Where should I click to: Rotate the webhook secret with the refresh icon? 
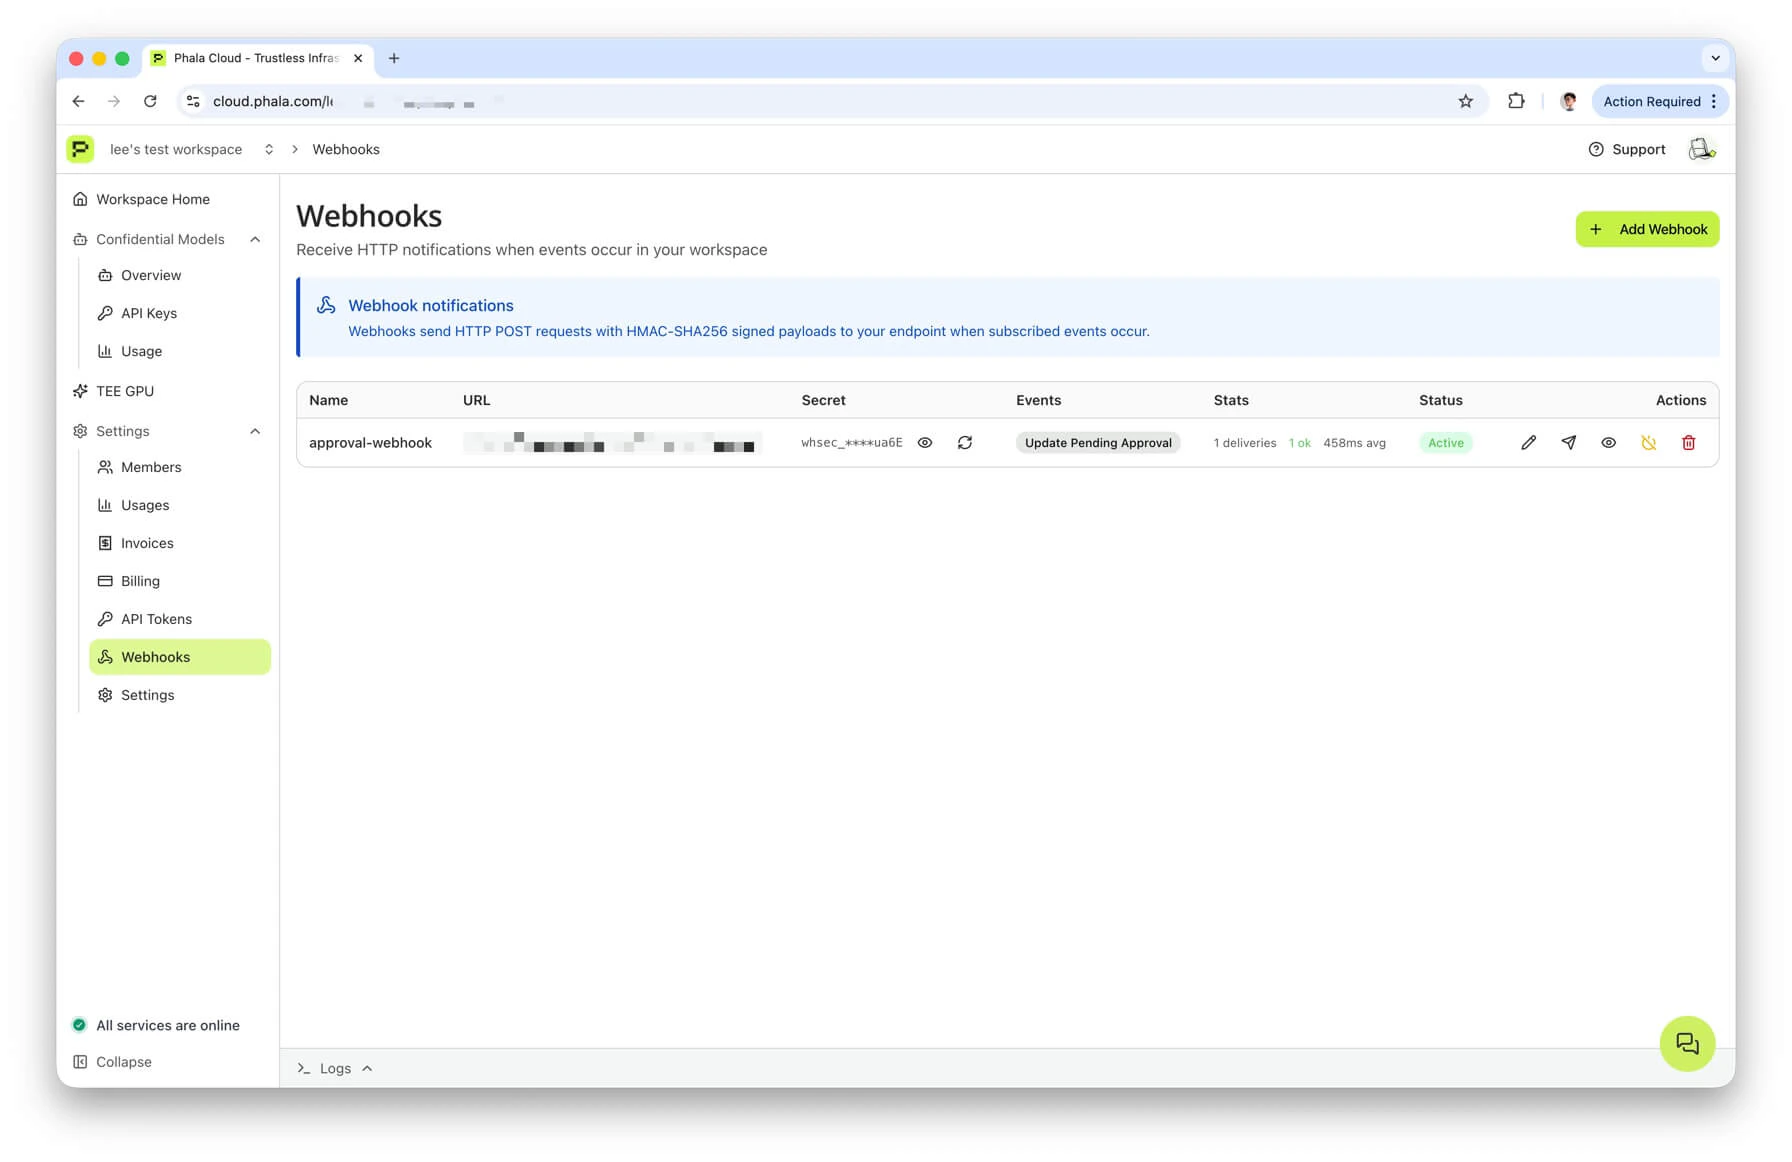[x=965, y=442]
